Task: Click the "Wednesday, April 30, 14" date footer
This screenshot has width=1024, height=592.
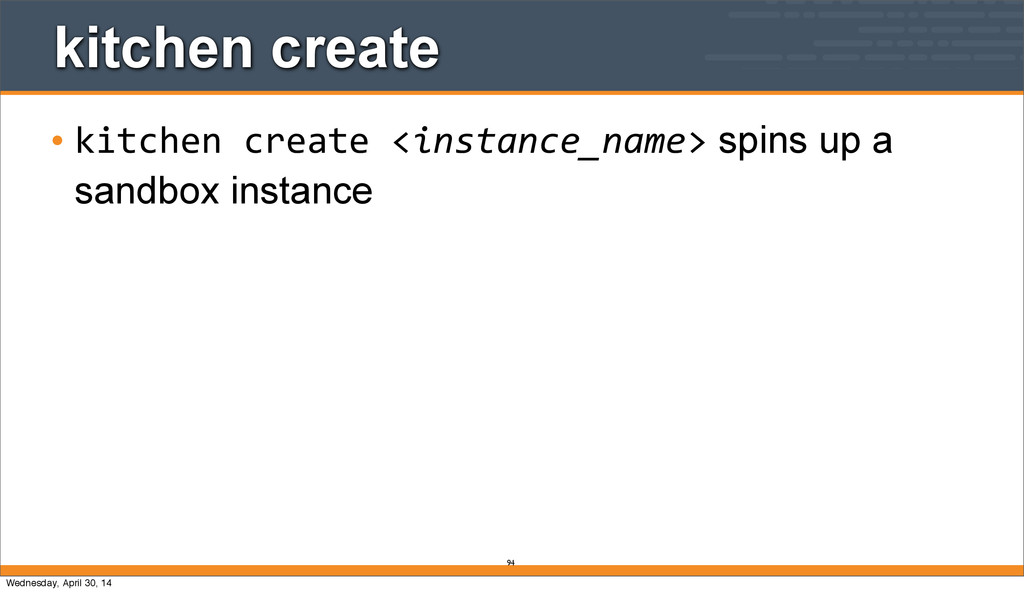Action: click(59, 583)
